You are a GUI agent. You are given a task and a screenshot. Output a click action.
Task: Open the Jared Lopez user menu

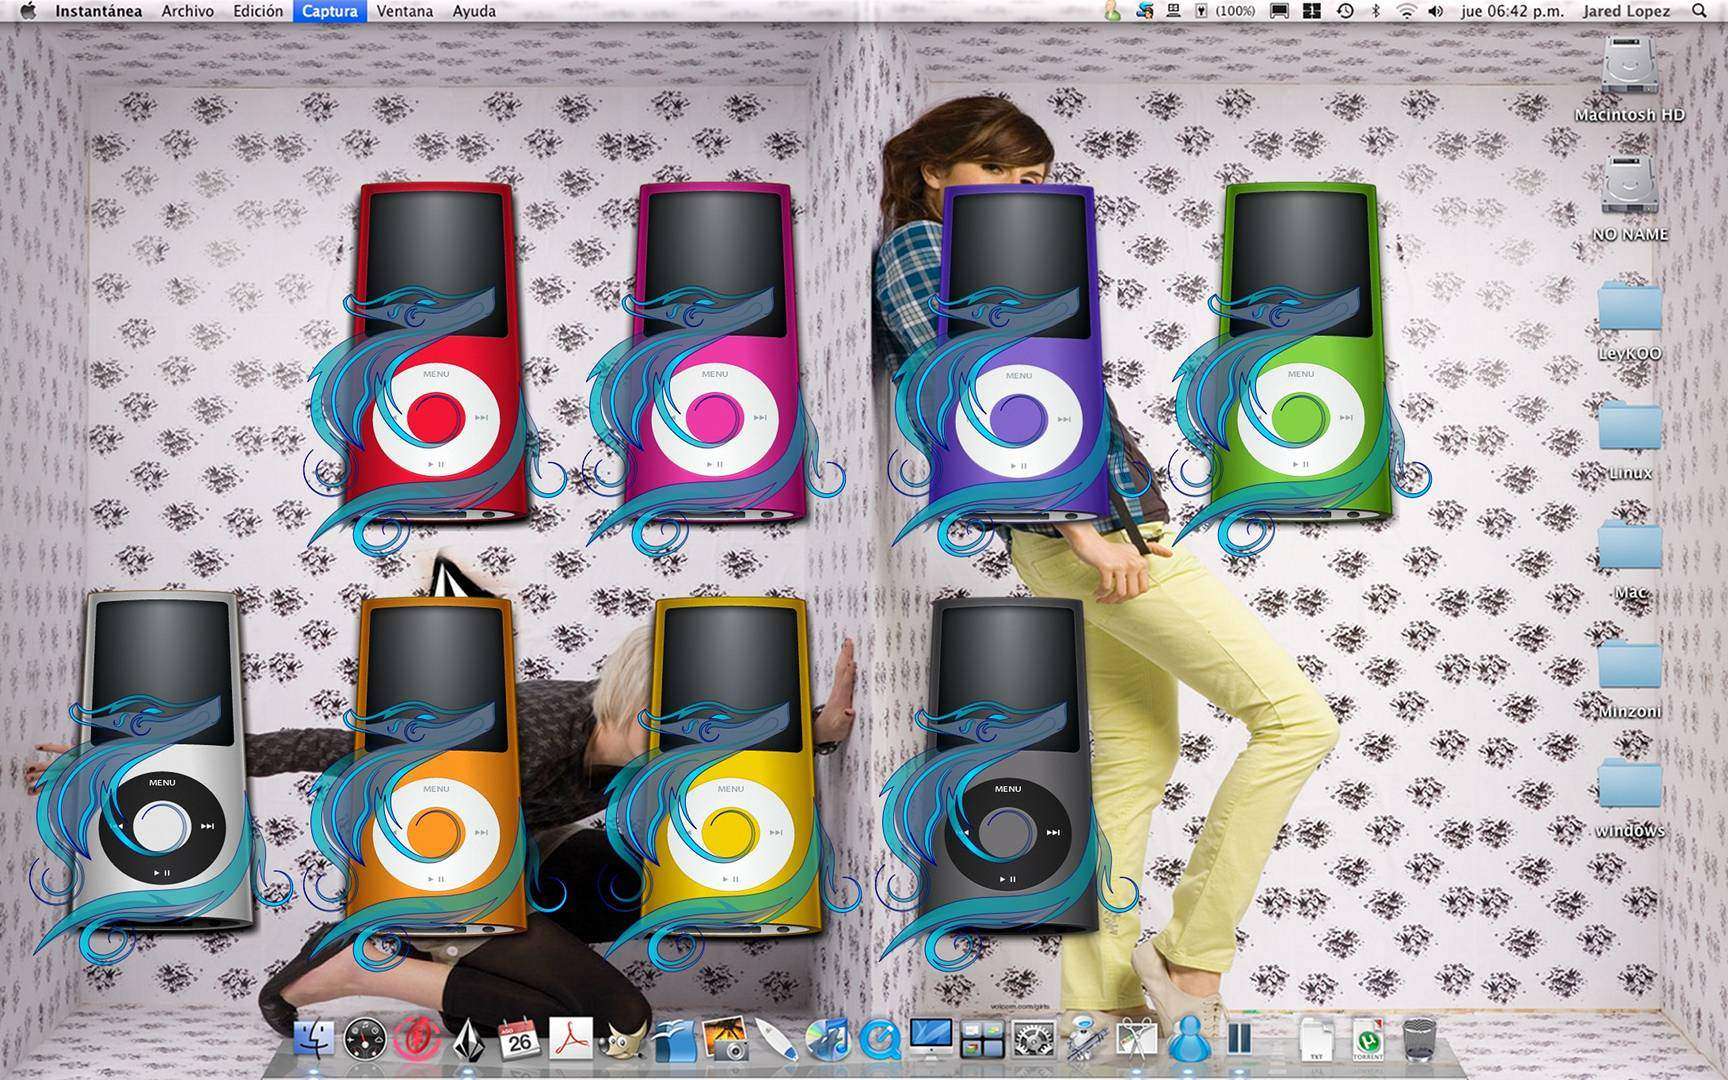pyautogui.click(x=1626, y=11)
